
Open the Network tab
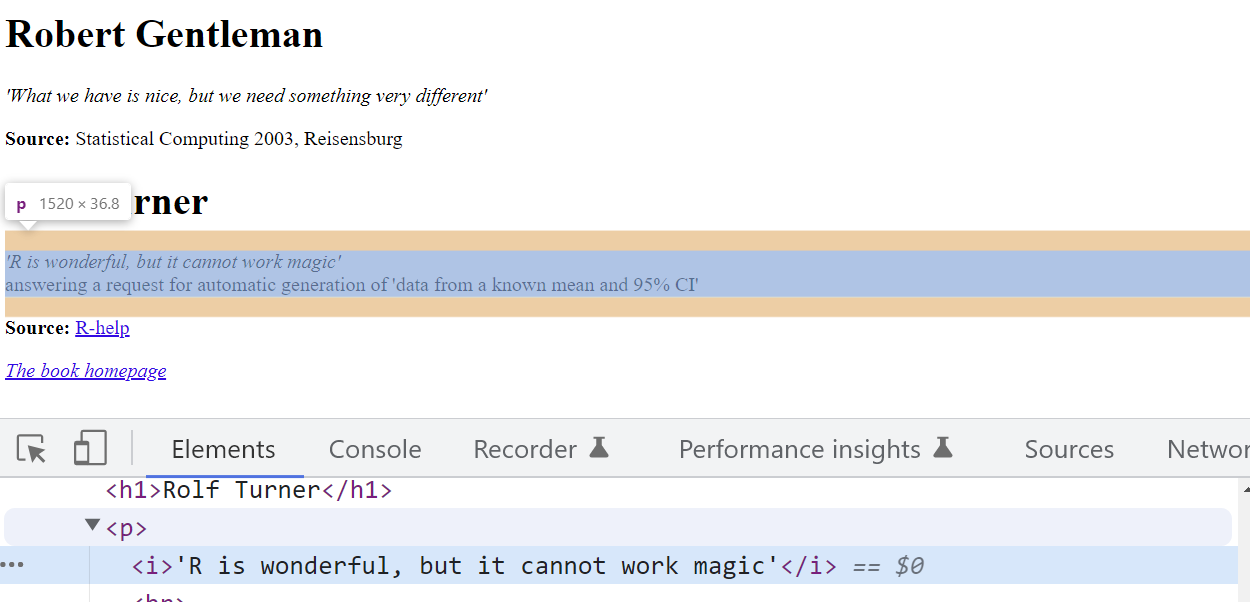click(1207, 450)
